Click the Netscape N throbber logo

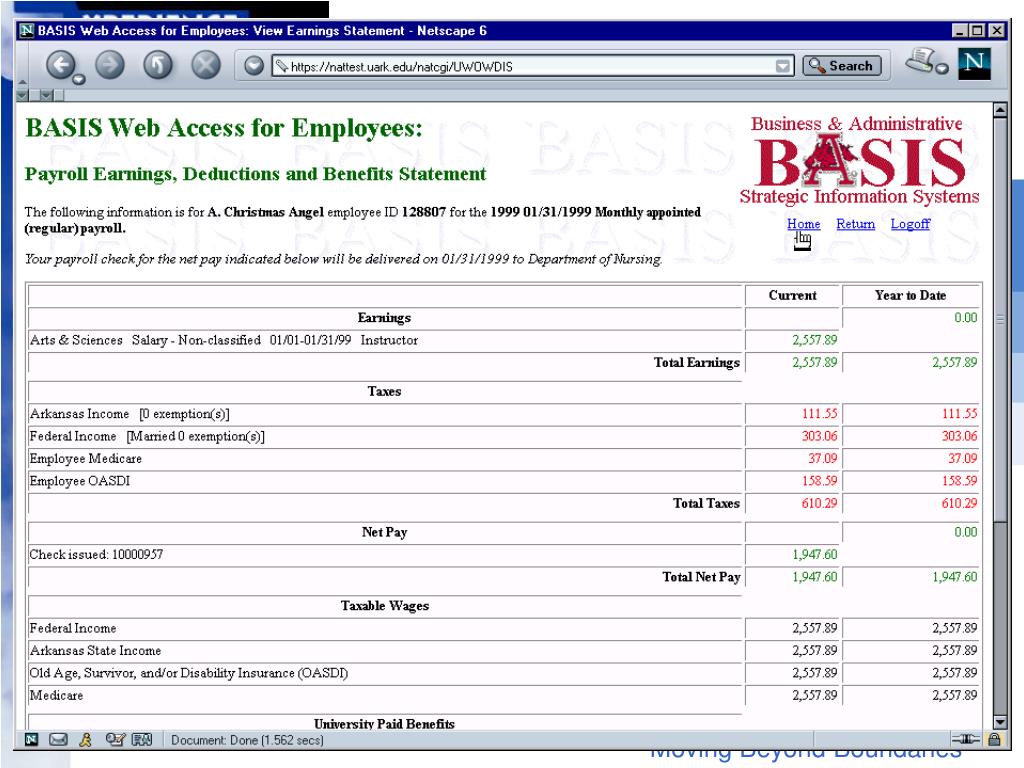[x=974, y=63]
